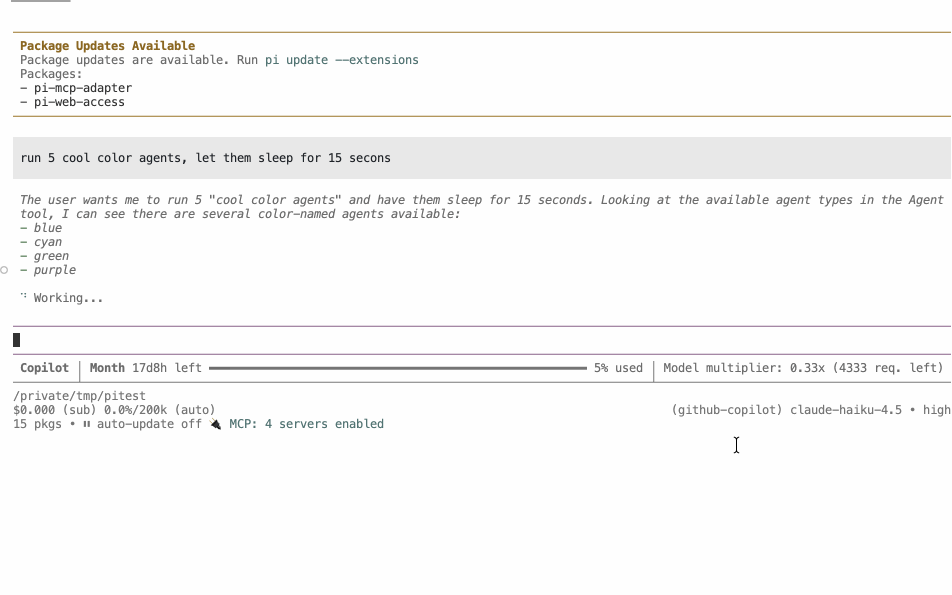Click the monthly usage progress bar
This screenshot has width=952, height=595.
[398, 368]
